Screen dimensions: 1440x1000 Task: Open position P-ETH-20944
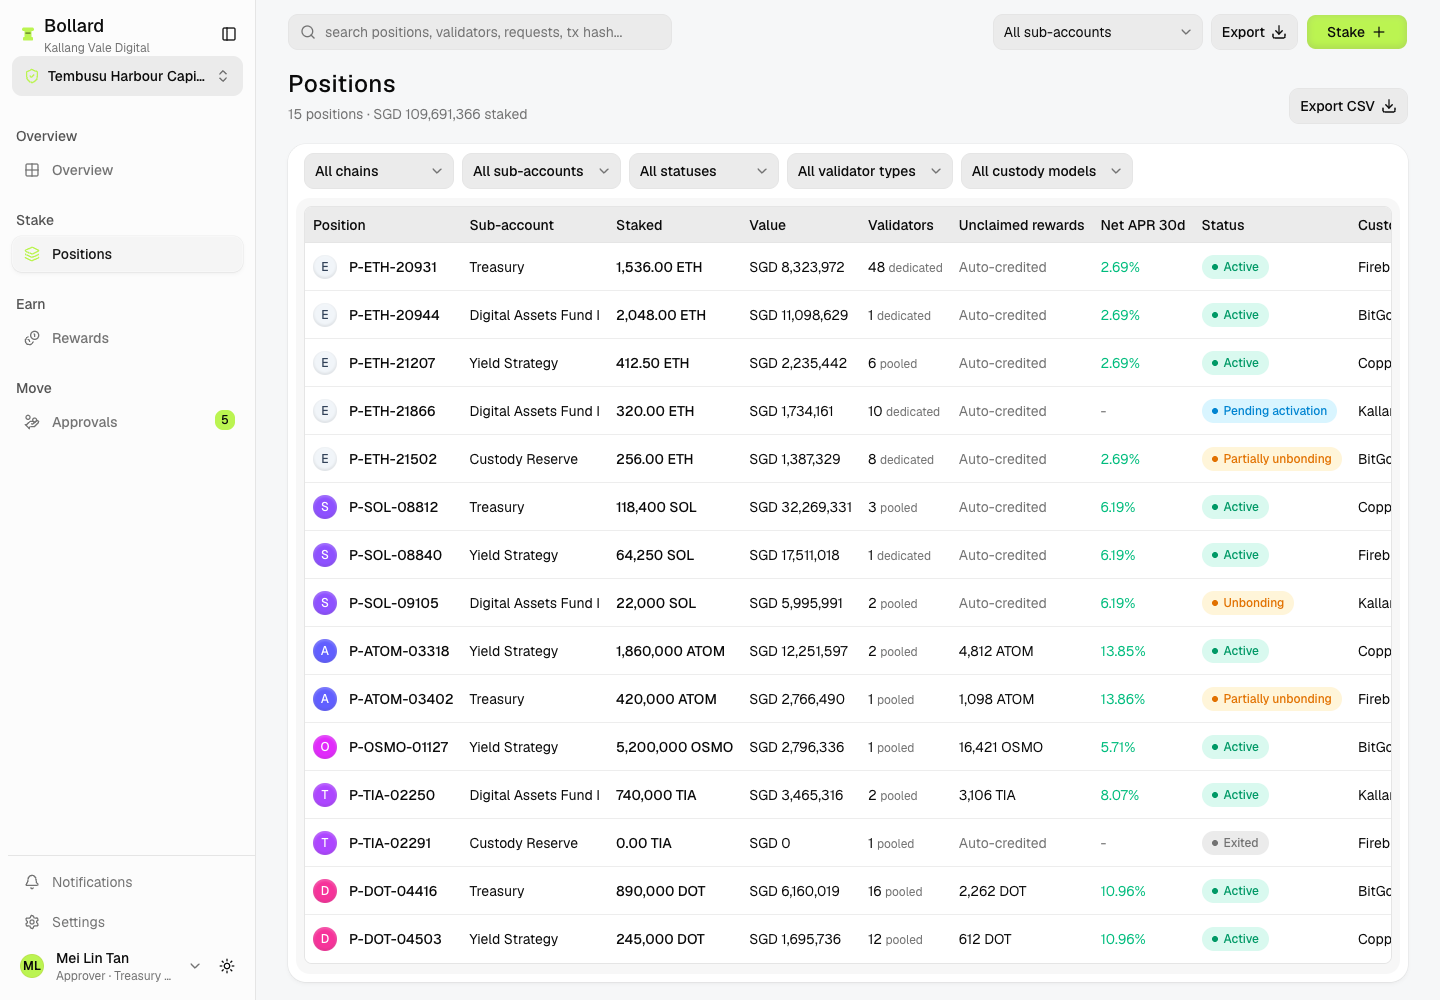pos(394,315)
